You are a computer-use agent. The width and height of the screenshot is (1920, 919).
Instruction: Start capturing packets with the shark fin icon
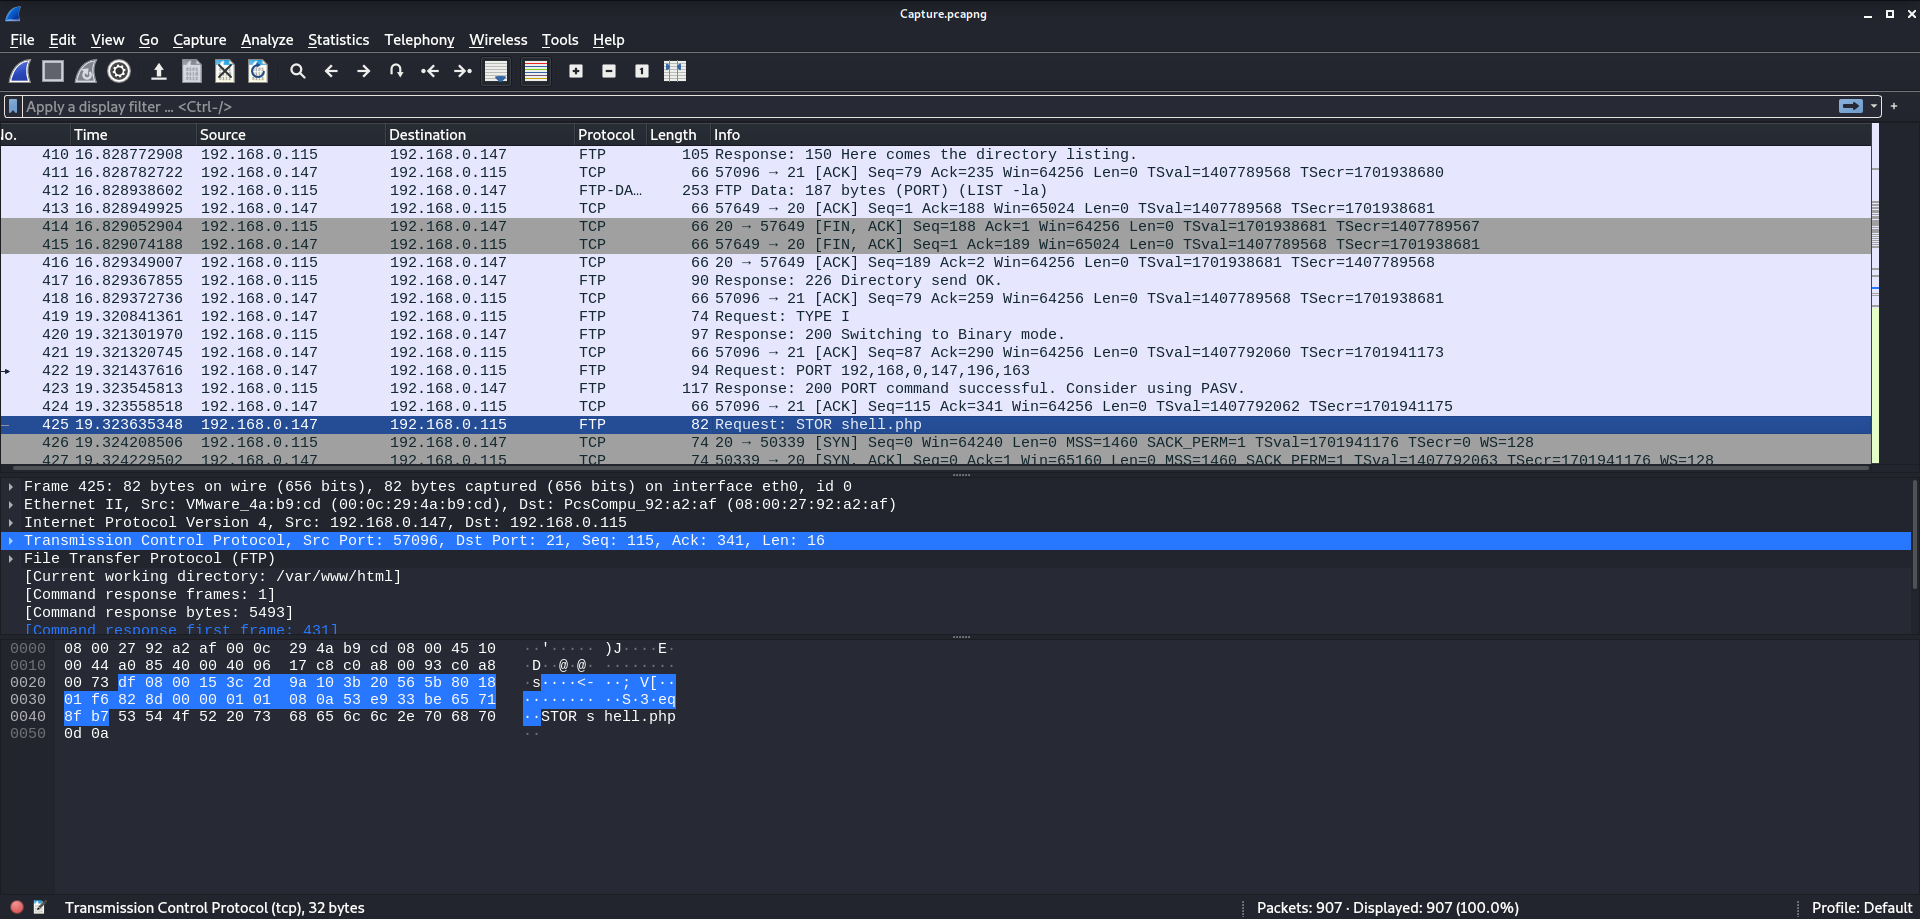pos(20,71)
